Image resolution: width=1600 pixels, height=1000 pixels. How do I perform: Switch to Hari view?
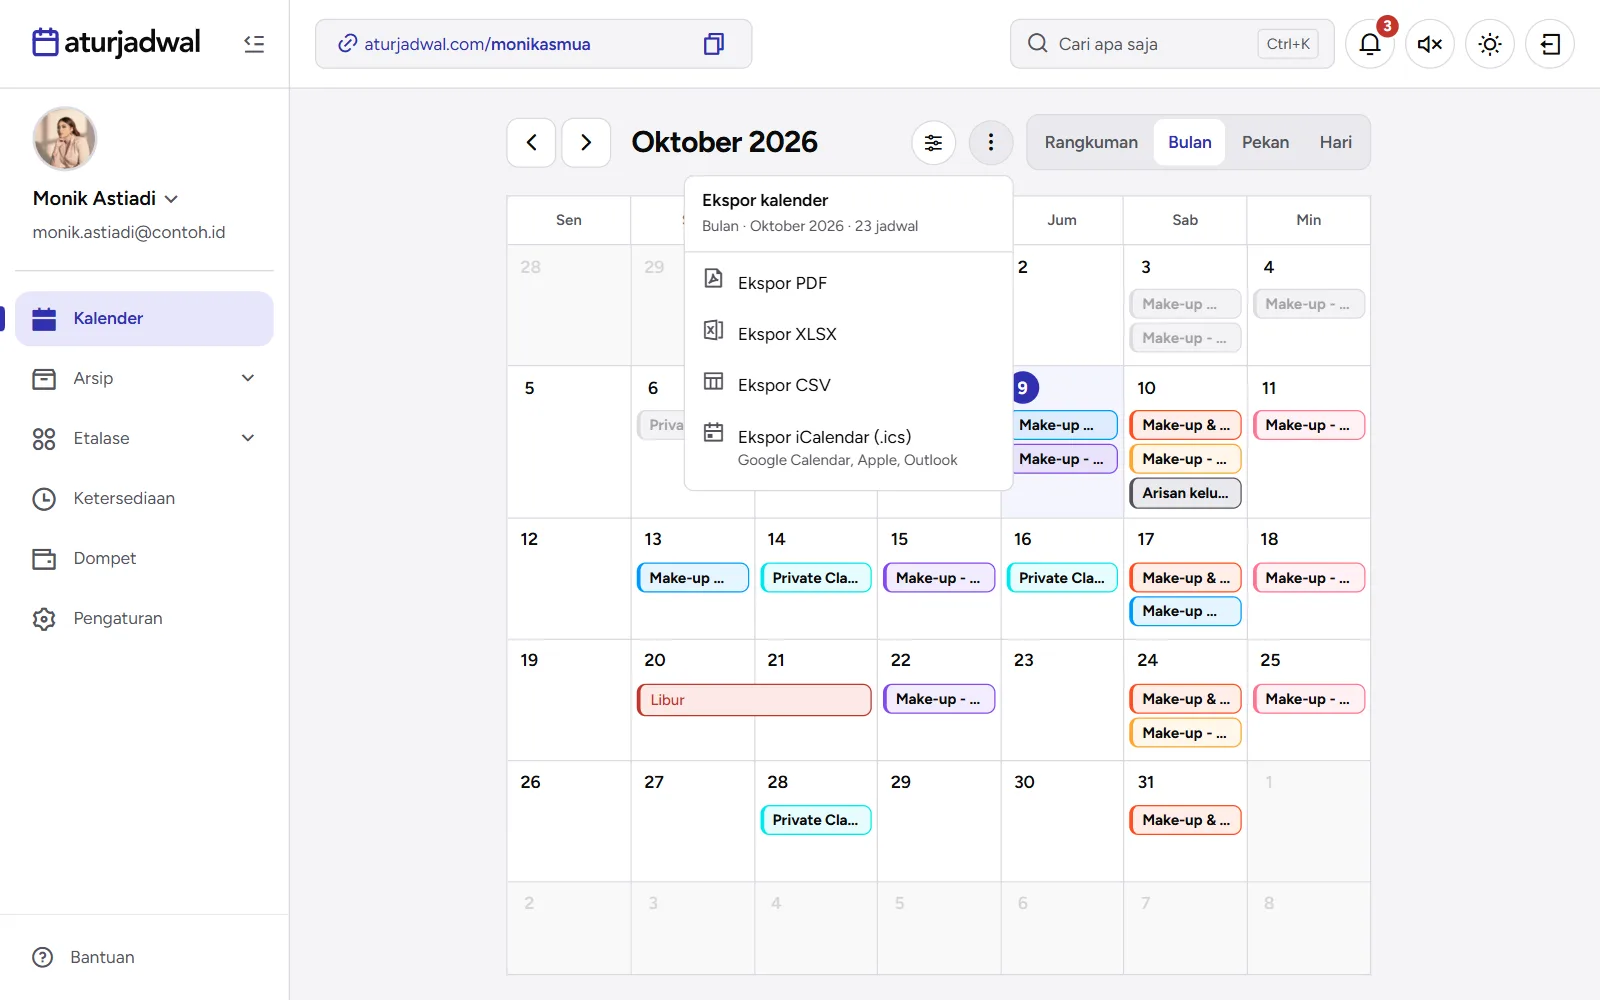(x=1335, y=142)
